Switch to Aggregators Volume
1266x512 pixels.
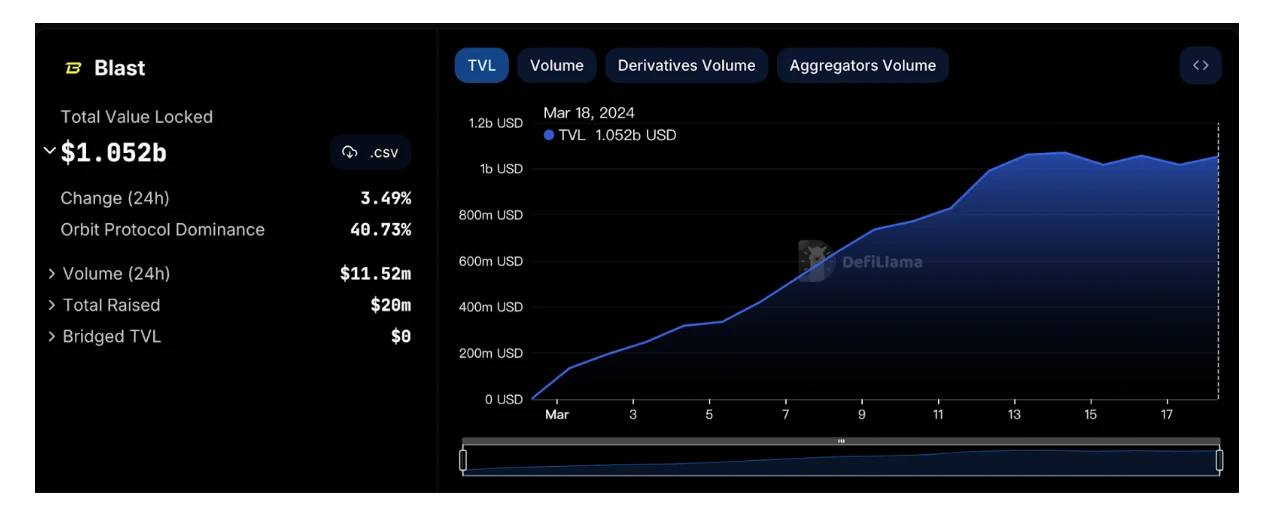862,65
